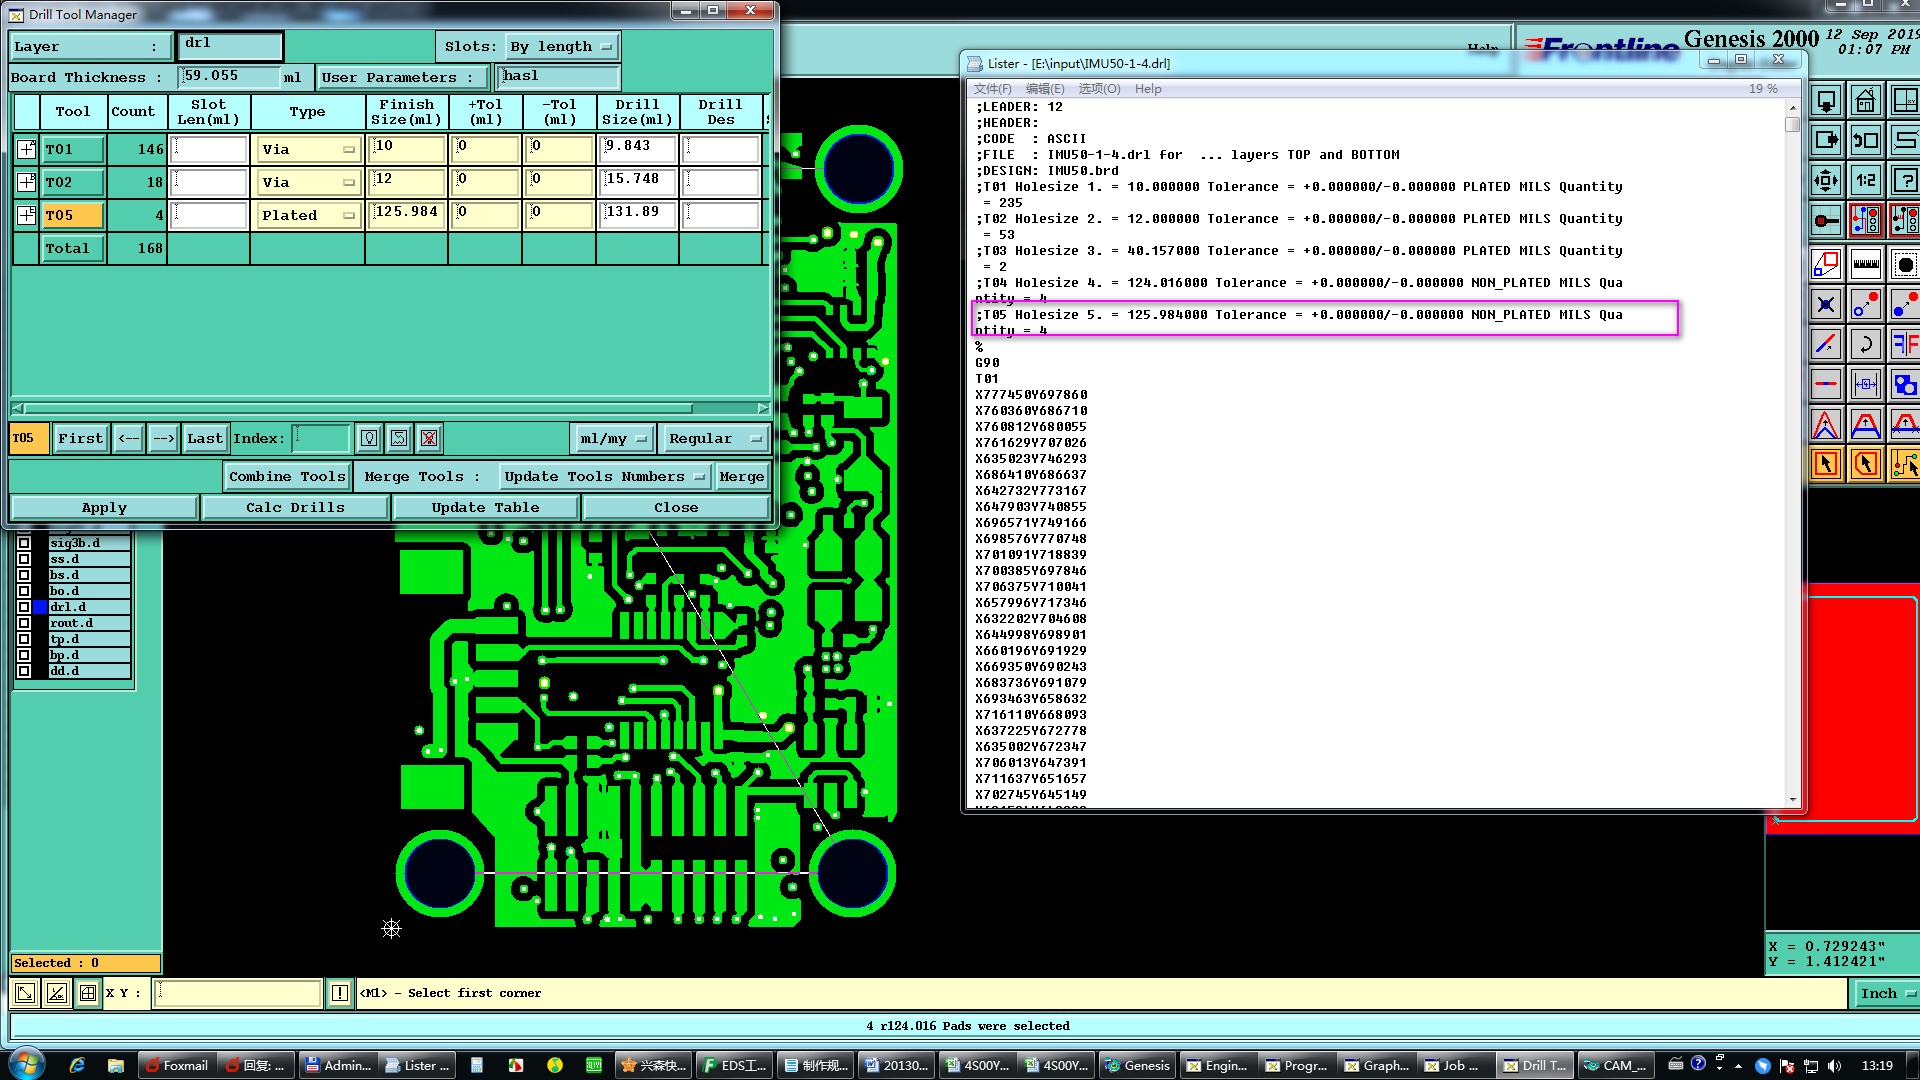The image size is (1920, 1080).
Task: Toggle the rout.d layer checkbox
Action: [24, 623]
